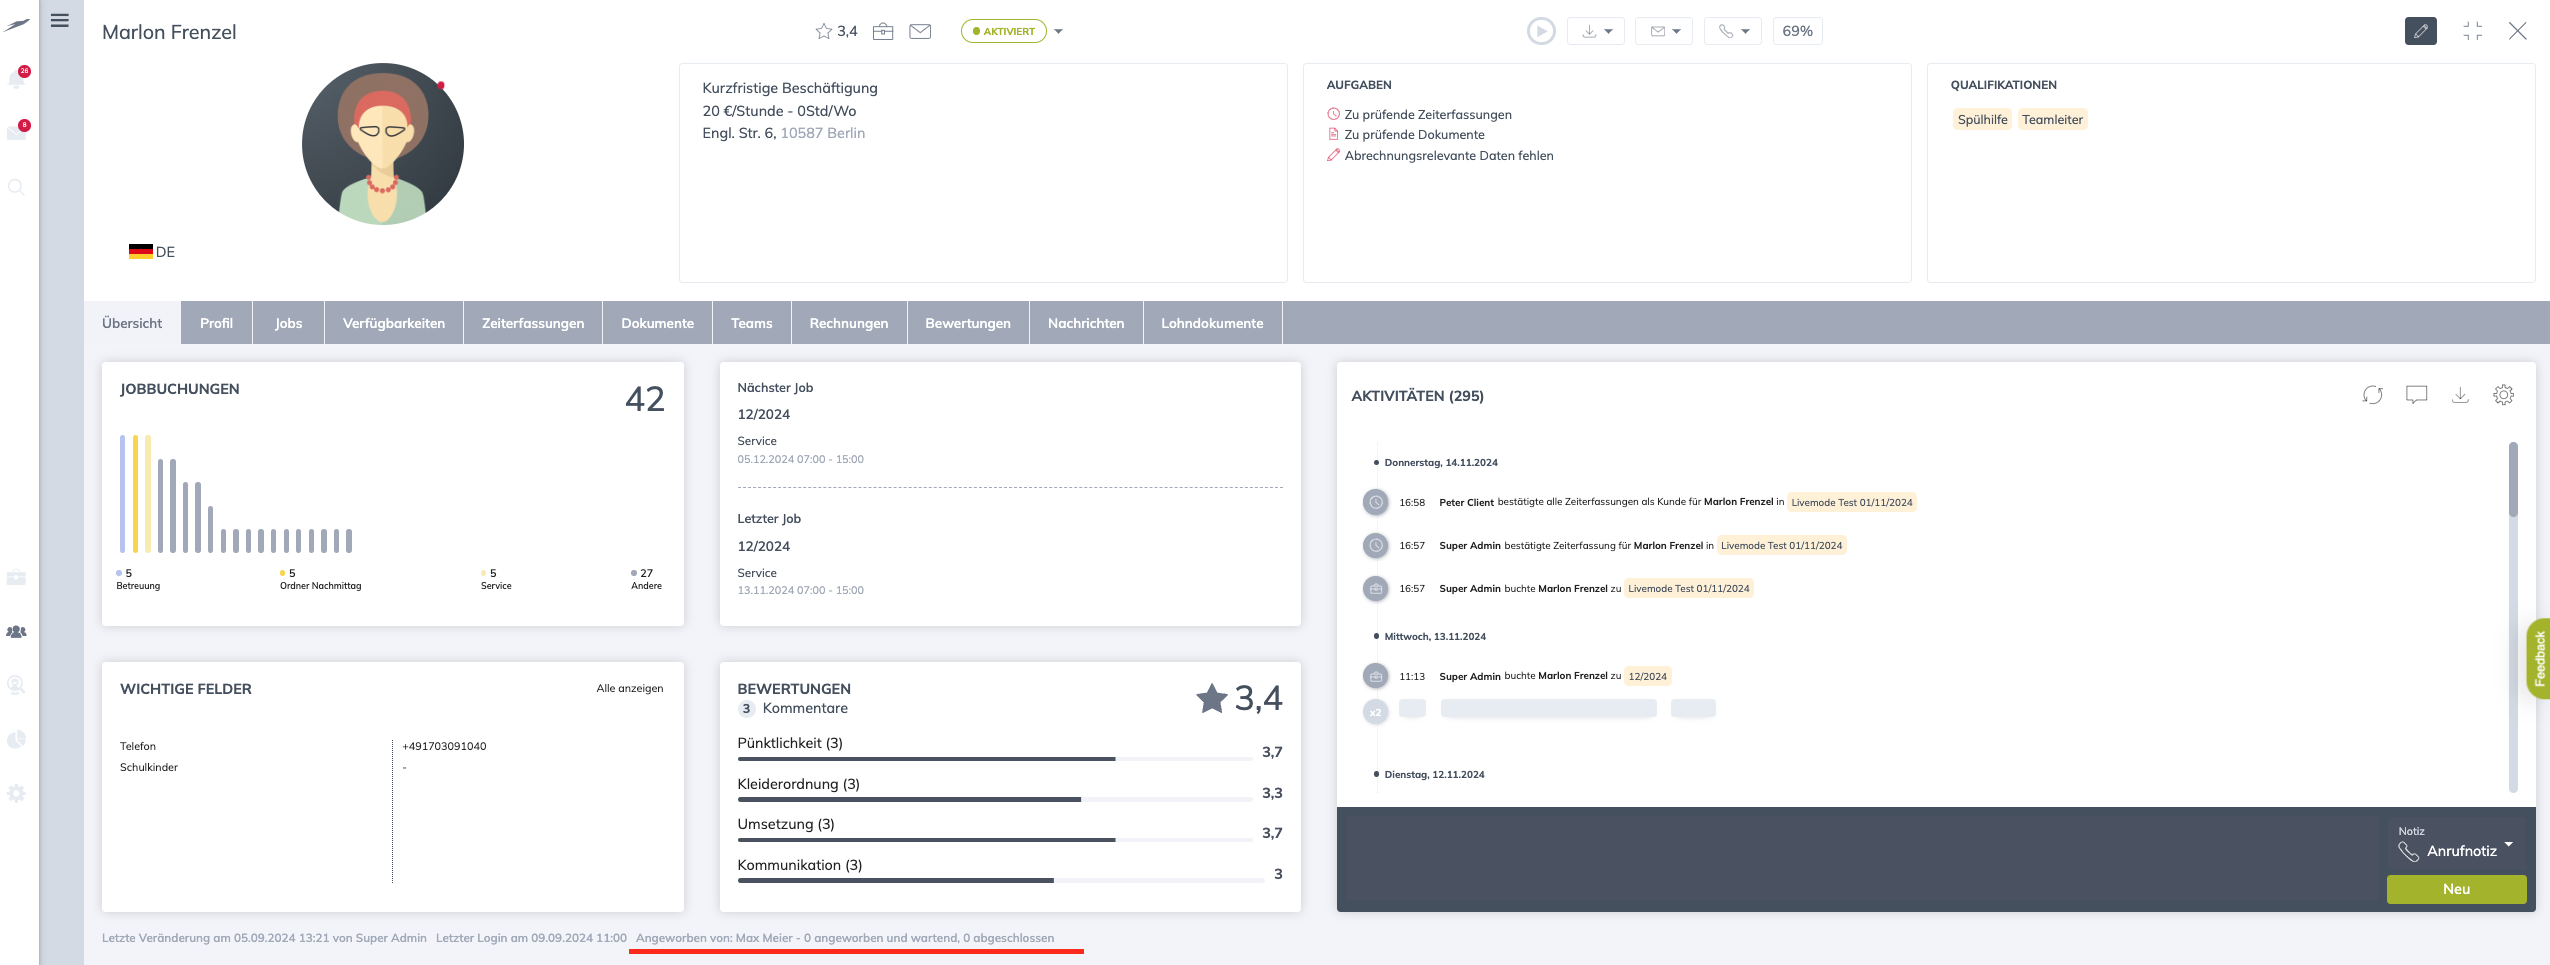Viewport: 2550px width, 965px height.
Task: Expand the Anrufnotiz note type selector
Action: 2508,845
